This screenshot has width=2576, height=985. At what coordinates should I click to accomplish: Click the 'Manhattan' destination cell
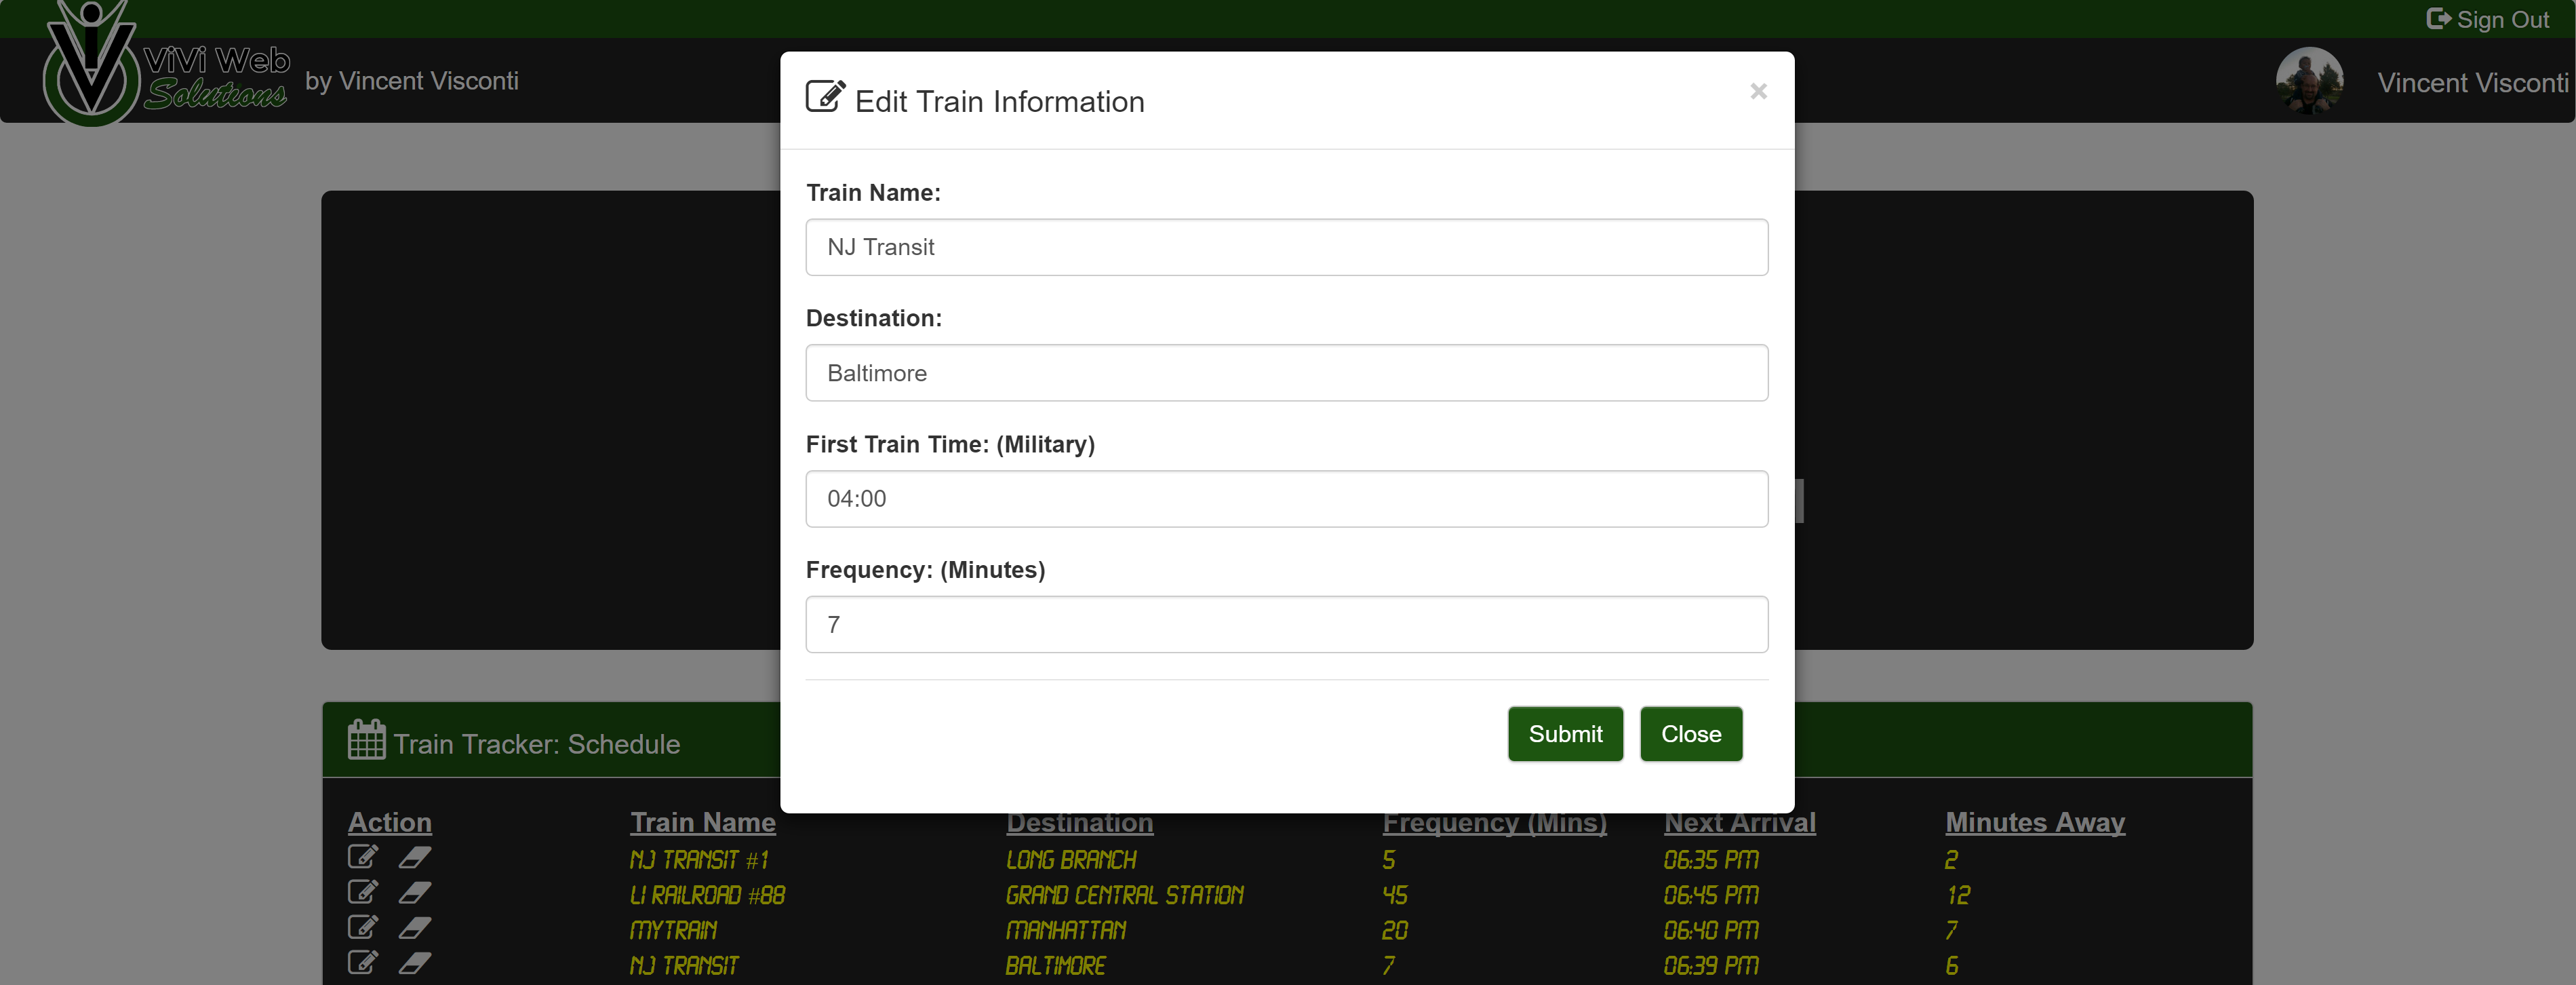click(1066, 930)
